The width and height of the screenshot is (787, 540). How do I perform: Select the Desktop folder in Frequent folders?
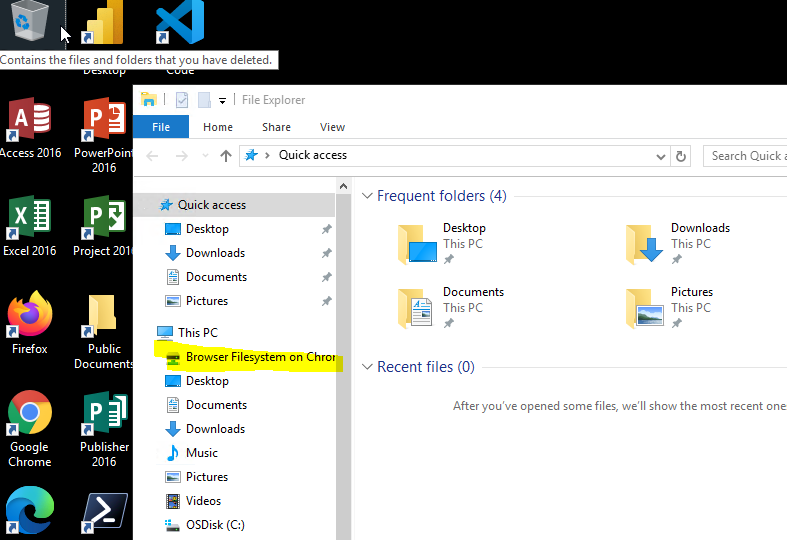point(442,243)
